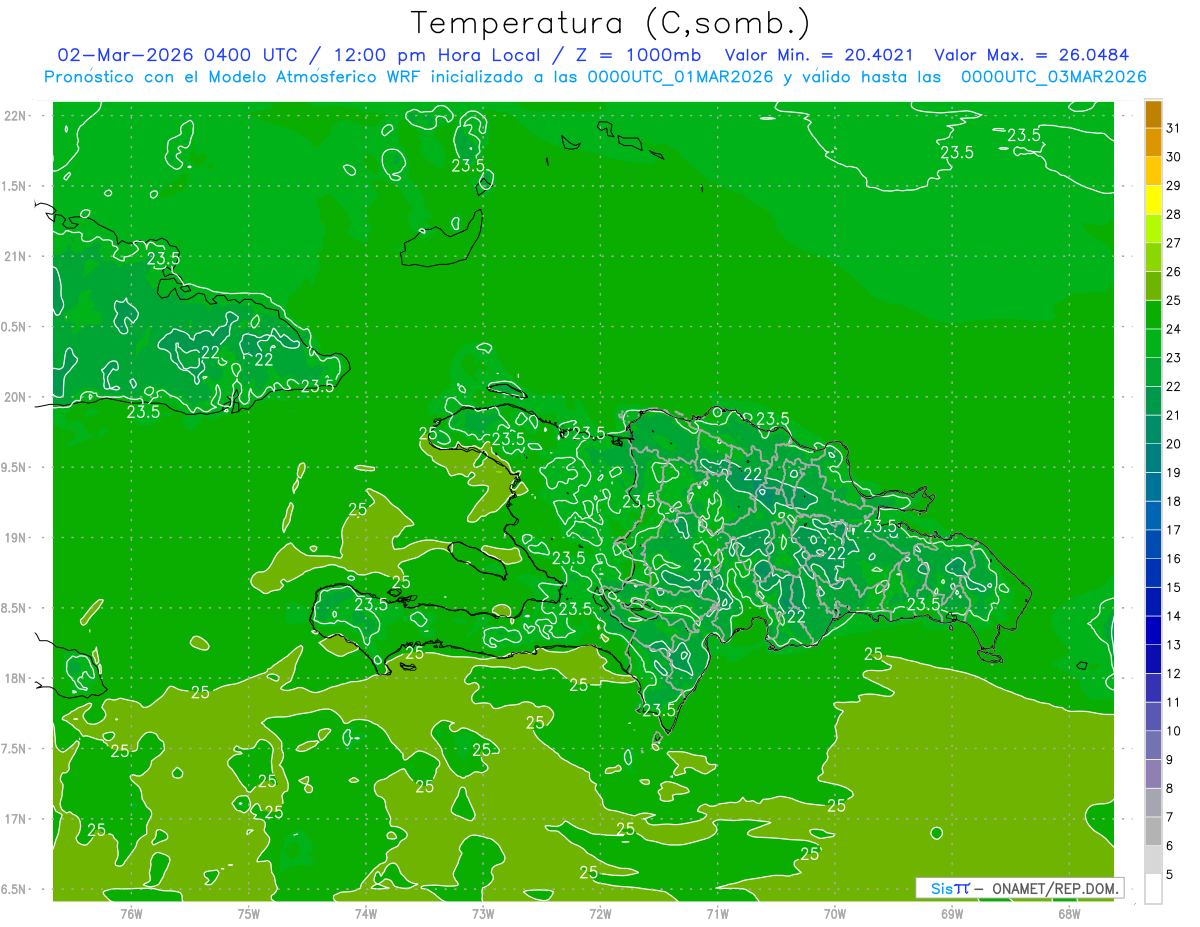Click the '71W' longitude label

pos(717,913)
